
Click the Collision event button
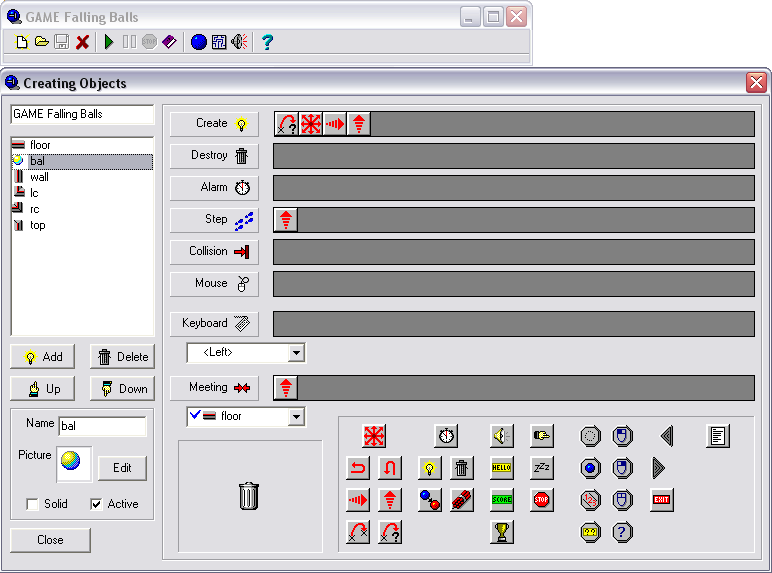click(214, 252)
